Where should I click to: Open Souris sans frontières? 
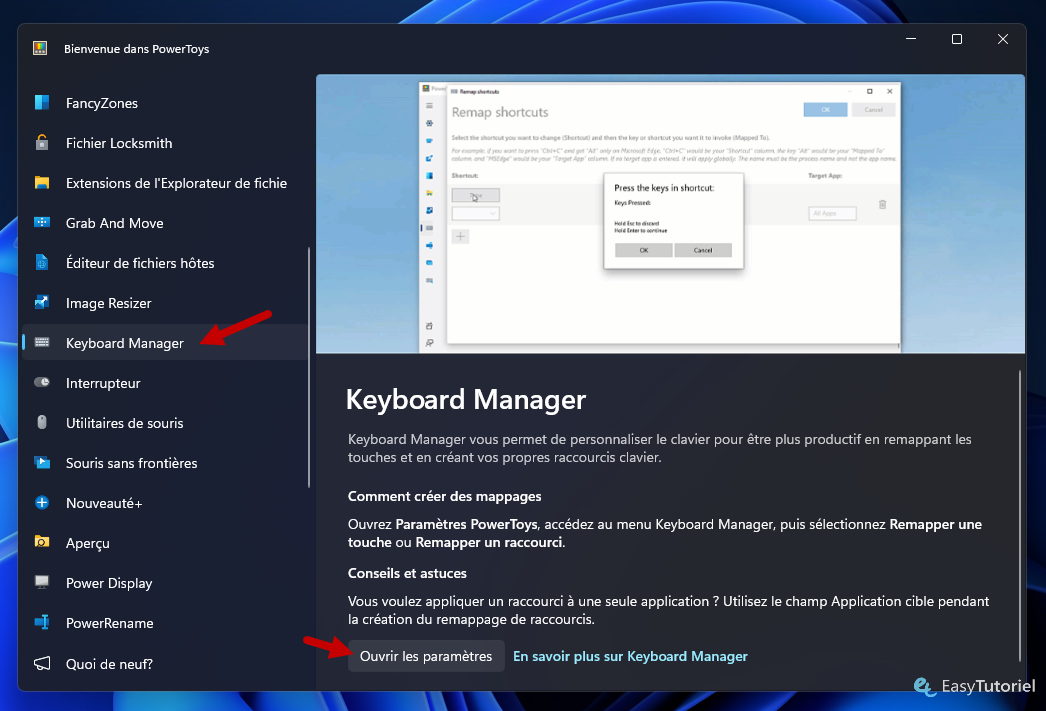pos(165,463)
